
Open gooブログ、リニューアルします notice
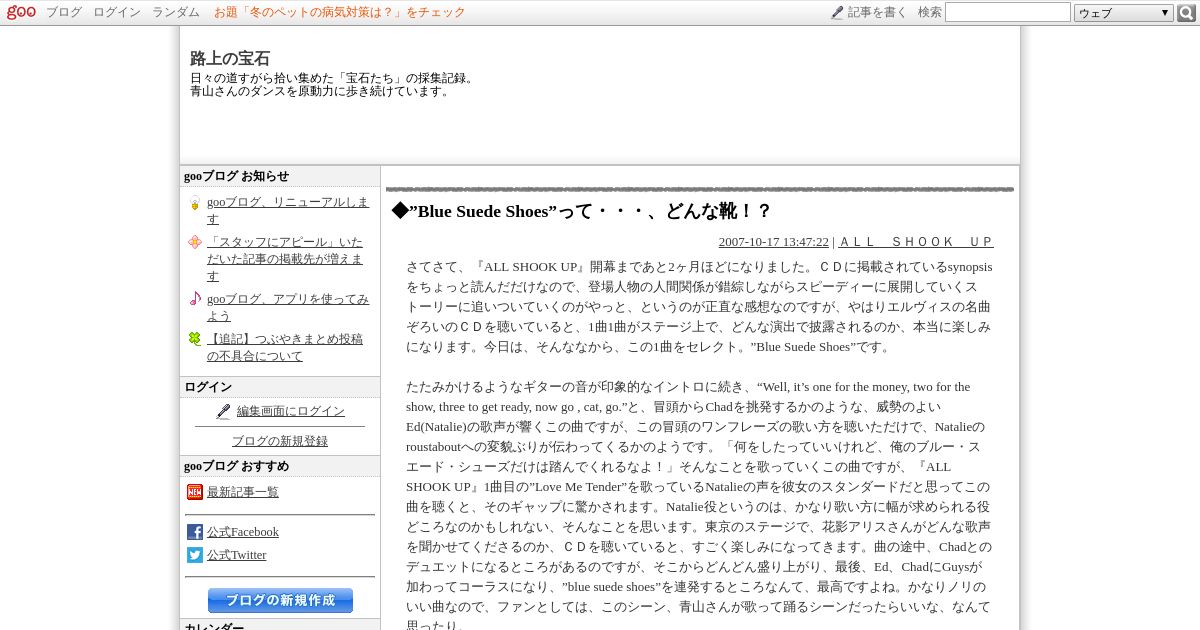pyautogui.click(x=288, y=210)
